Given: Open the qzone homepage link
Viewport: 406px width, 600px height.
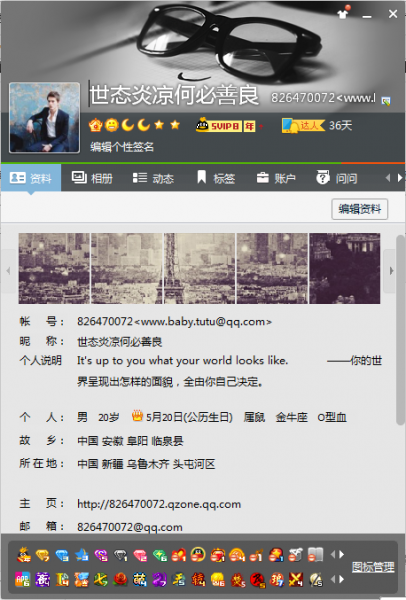Looking at the screenshot, I should click(159, 504).
